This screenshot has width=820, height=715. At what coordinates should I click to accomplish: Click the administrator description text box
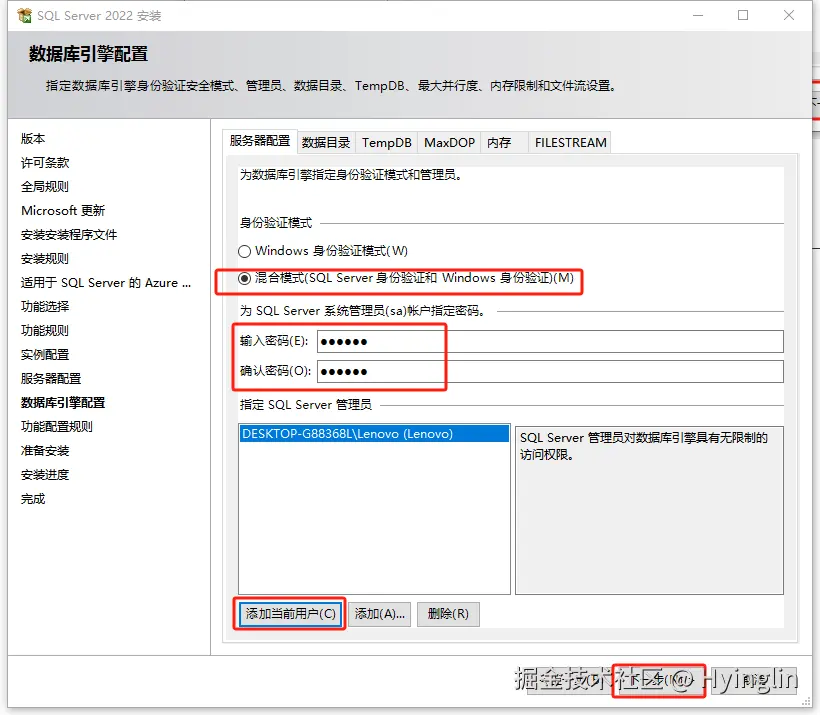click(650, 510)
